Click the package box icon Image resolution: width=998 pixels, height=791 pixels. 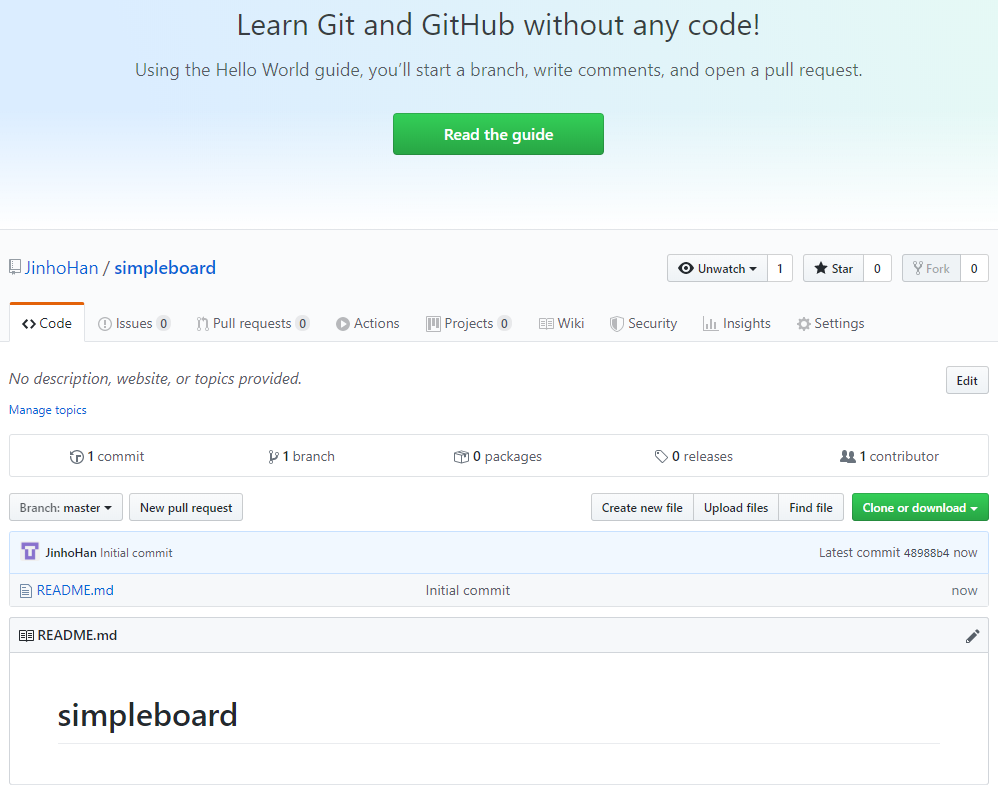click(461, 457)
